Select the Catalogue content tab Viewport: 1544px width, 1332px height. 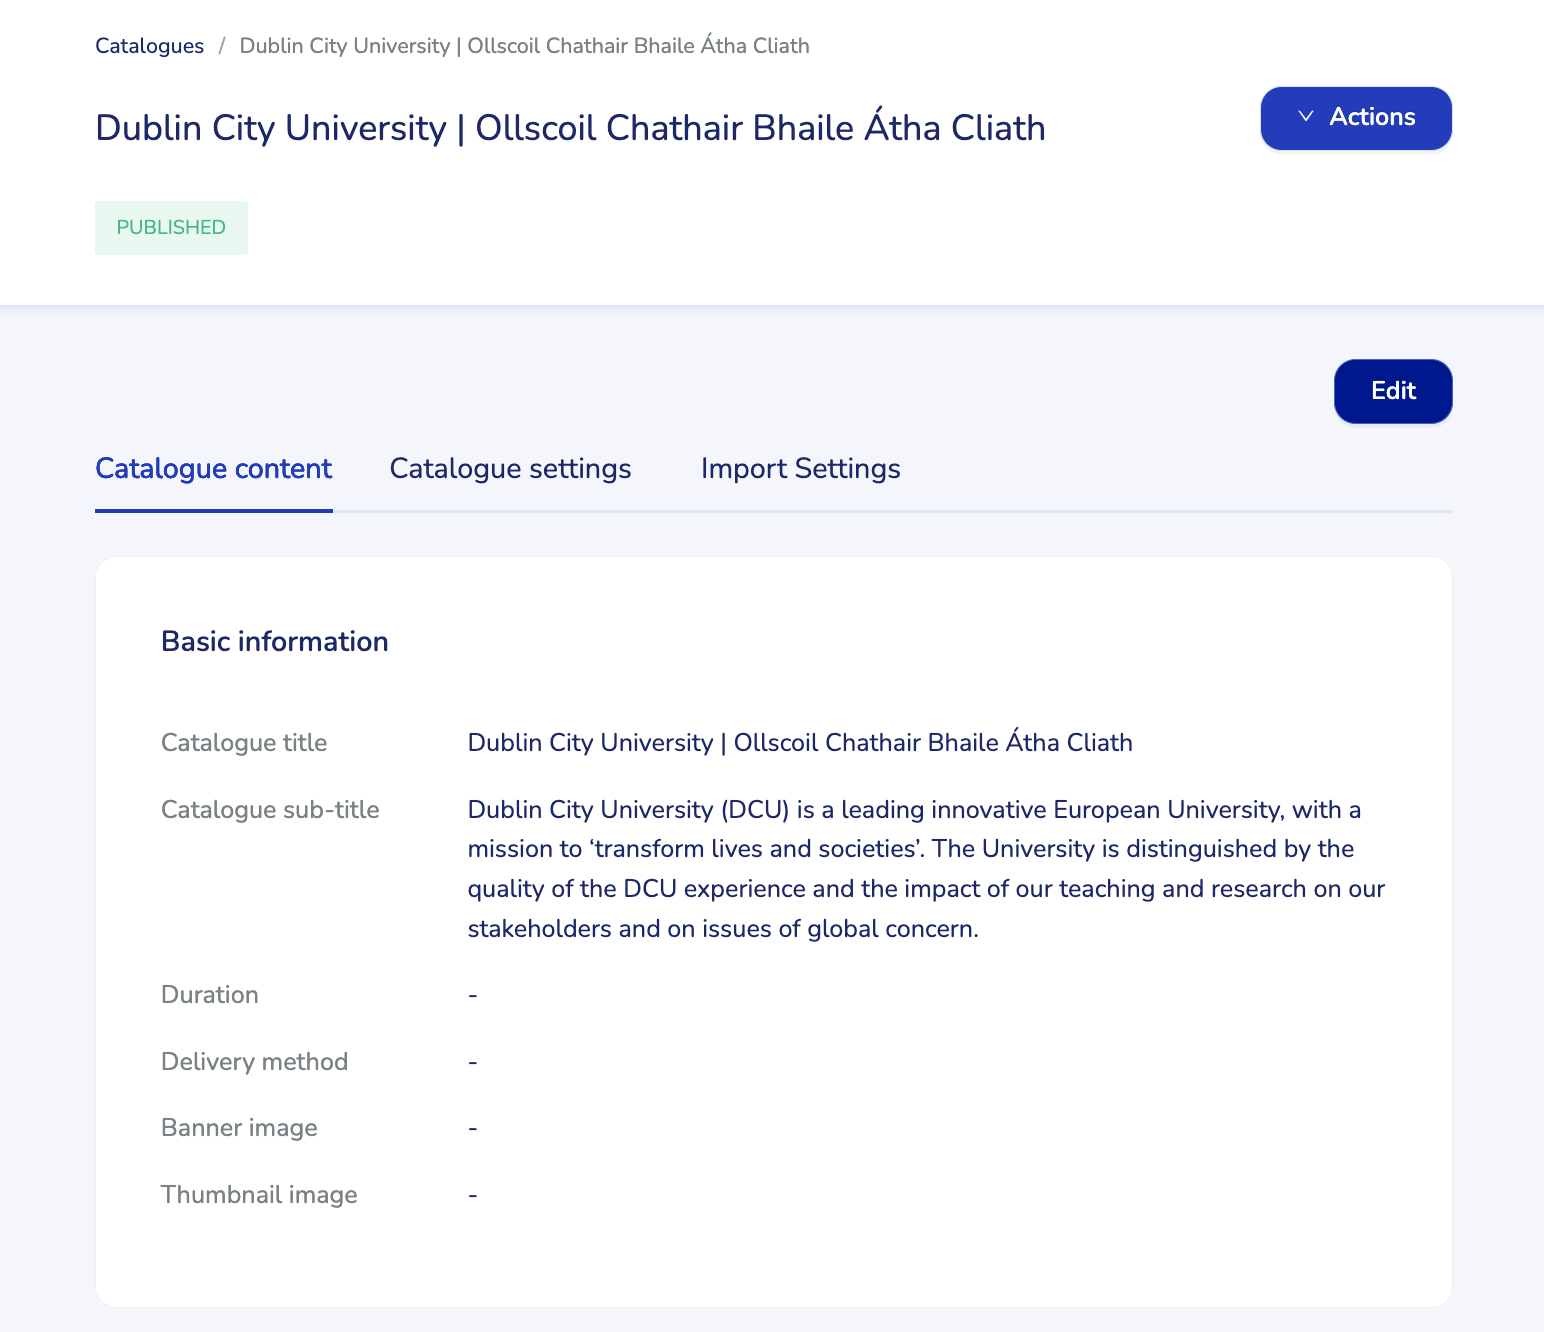tap(214, 469)
